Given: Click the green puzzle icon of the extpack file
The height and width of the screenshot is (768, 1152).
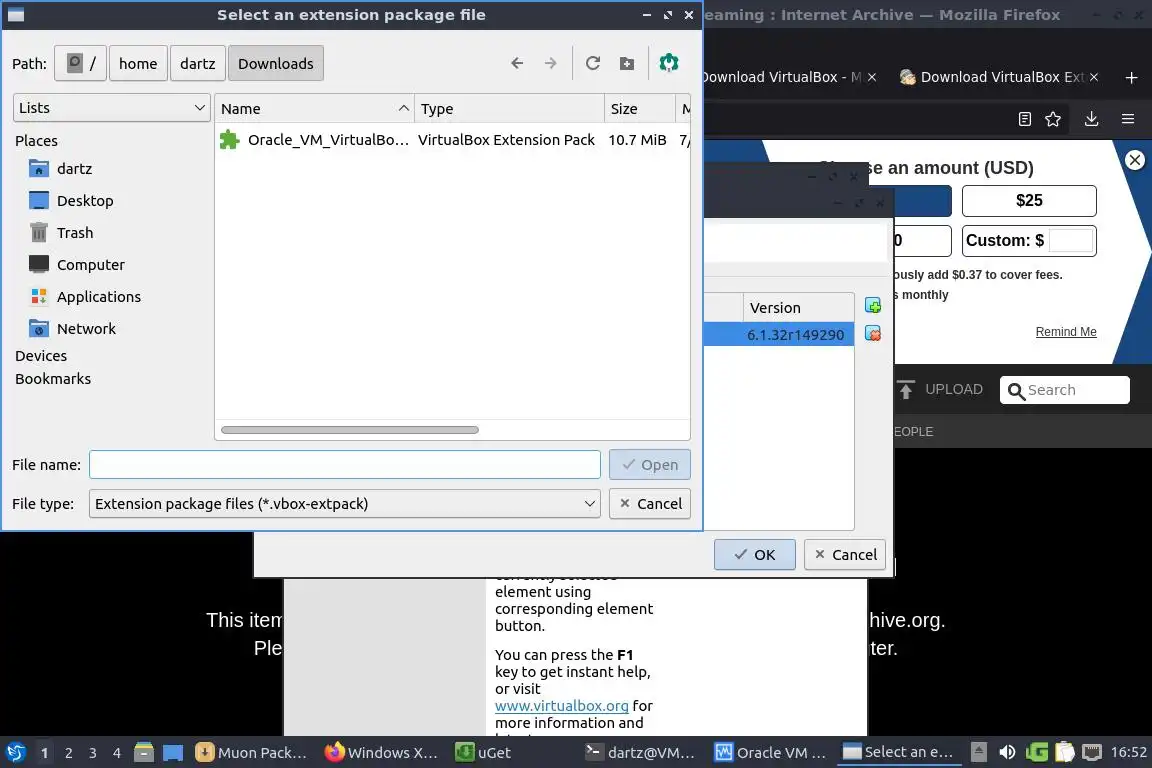Looking at the screenshot, I should 230,140.
